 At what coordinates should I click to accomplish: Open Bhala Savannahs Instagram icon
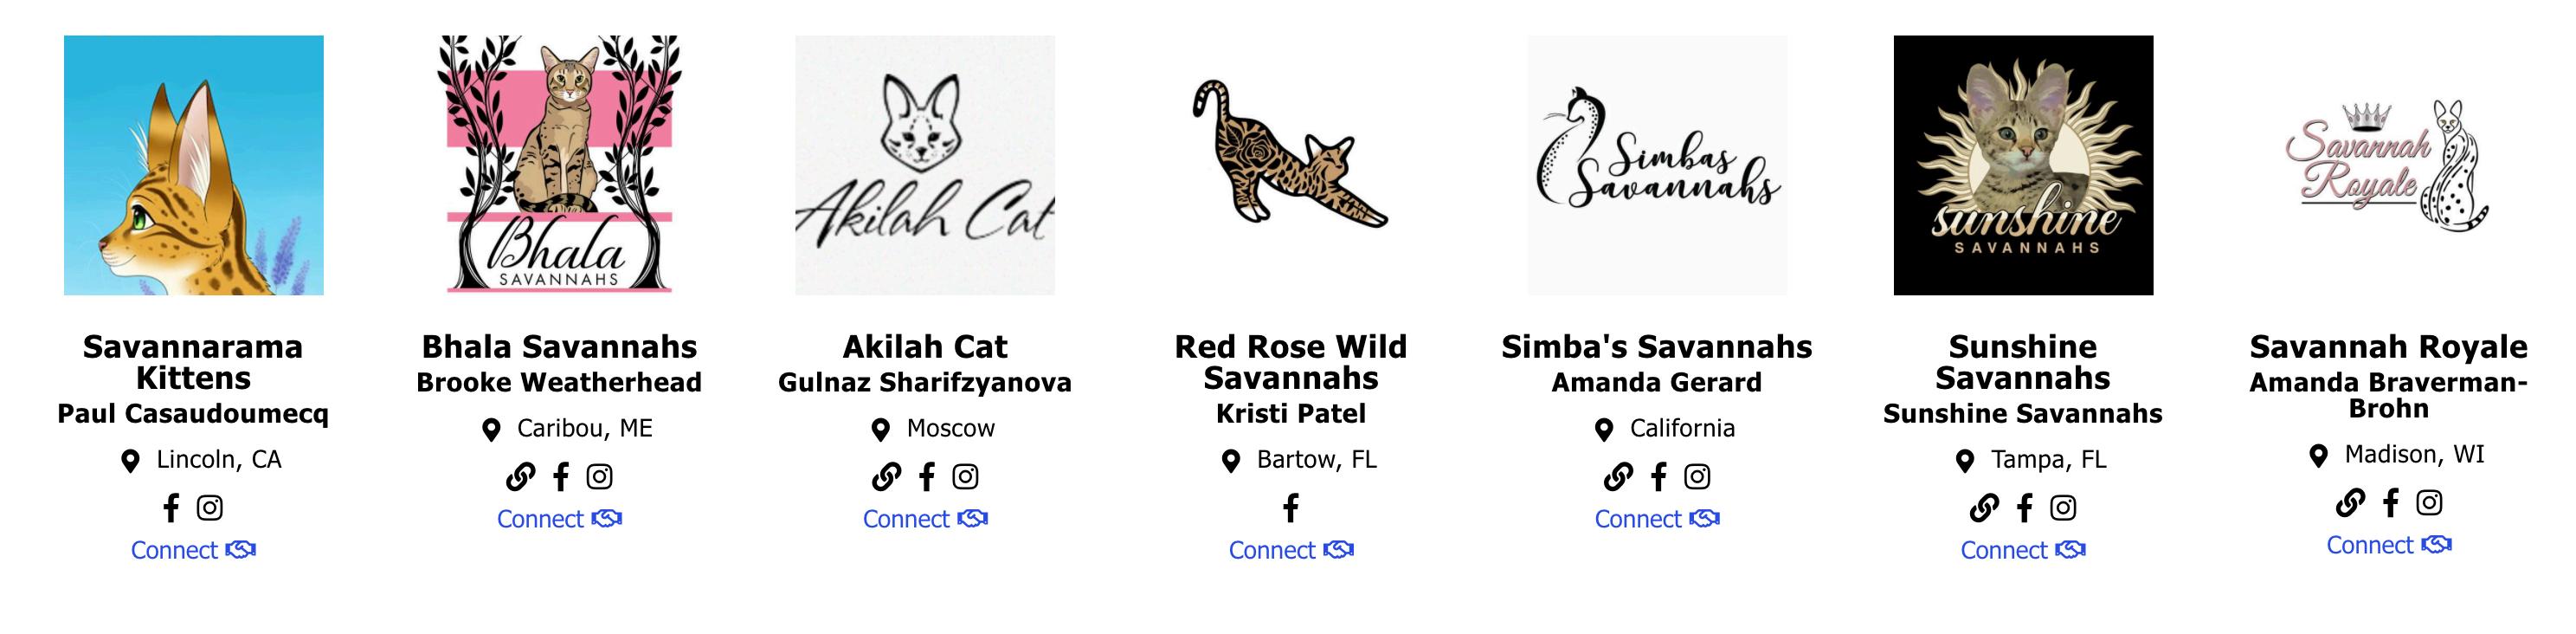599,477
